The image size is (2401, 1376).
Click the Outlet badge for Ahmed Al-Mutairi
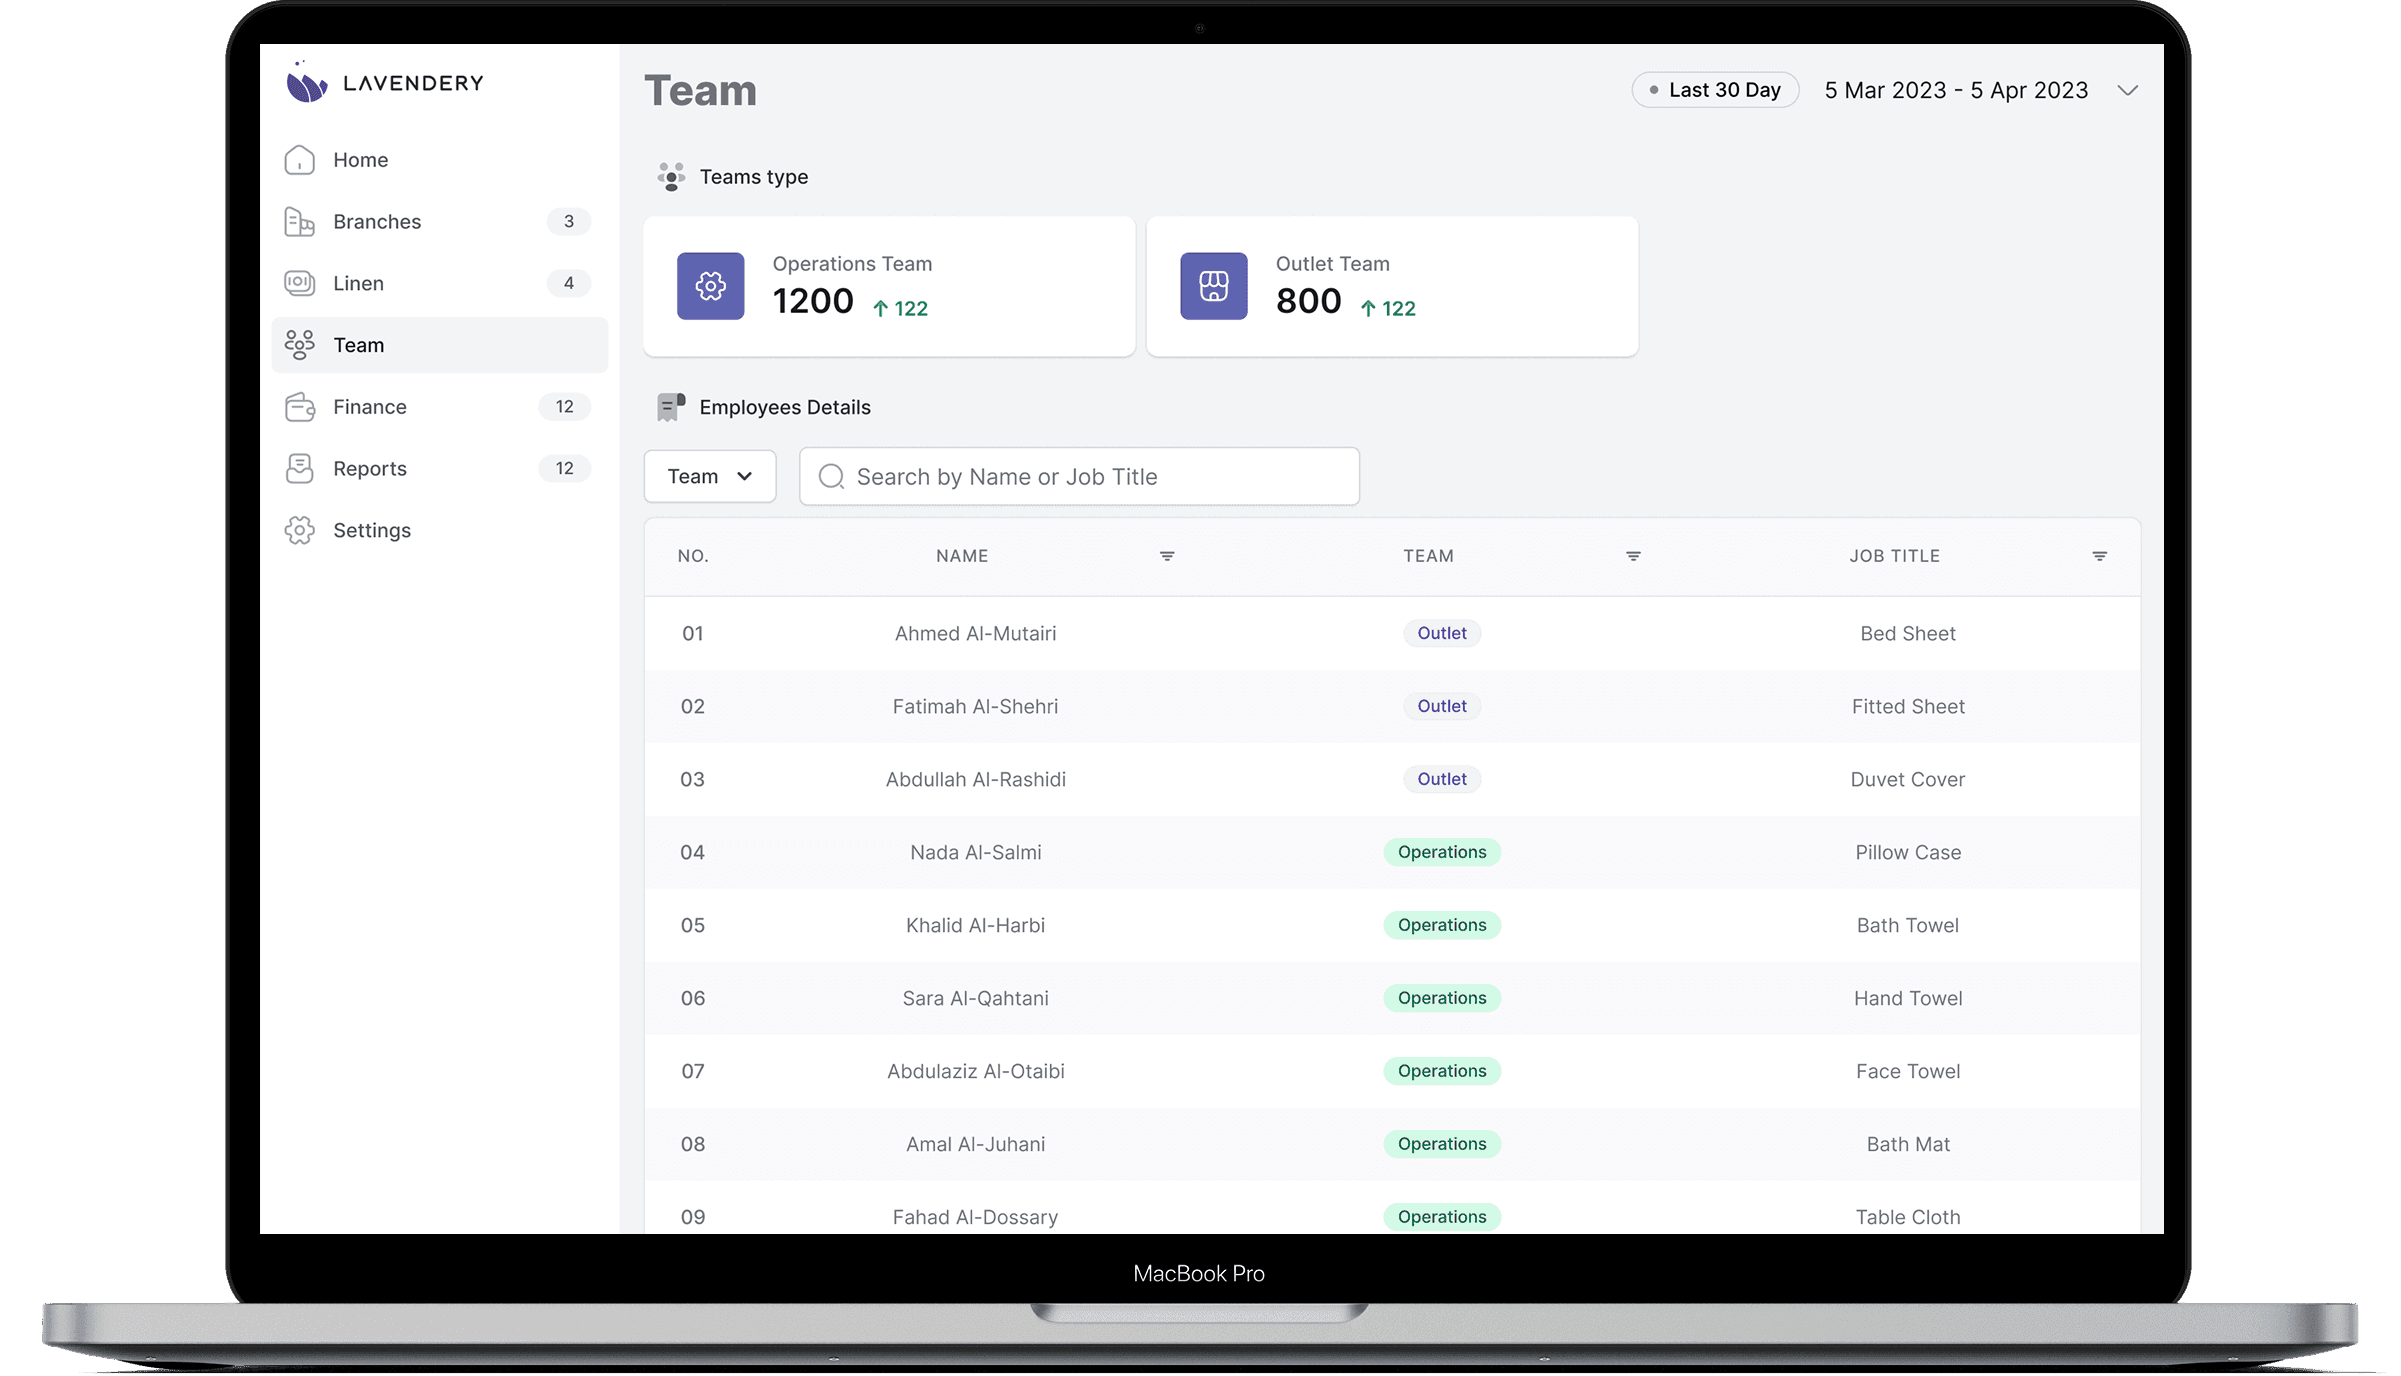point(1441,634)
